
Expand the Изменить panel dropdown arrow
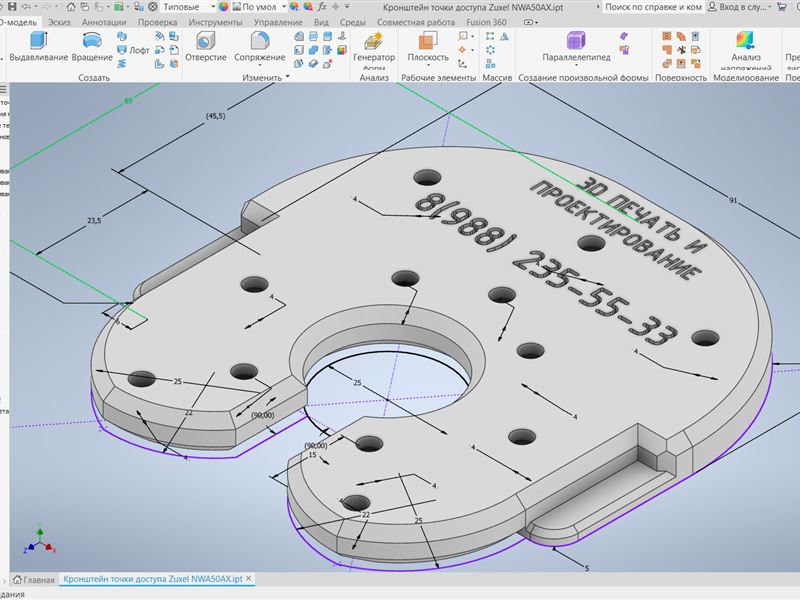[287, 77]
